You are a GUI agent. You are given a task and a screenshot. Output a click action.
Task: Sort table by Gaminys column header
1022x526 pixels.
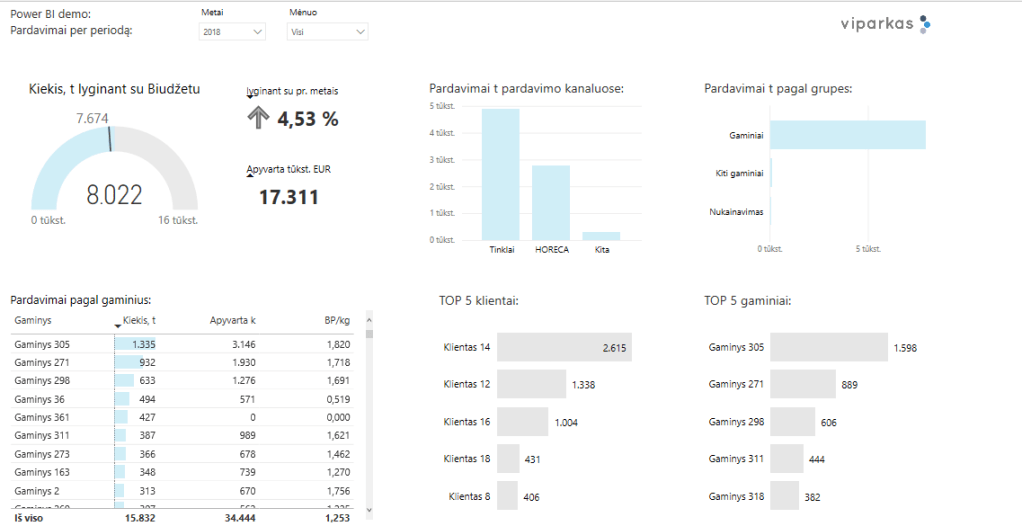pos(35,321)
